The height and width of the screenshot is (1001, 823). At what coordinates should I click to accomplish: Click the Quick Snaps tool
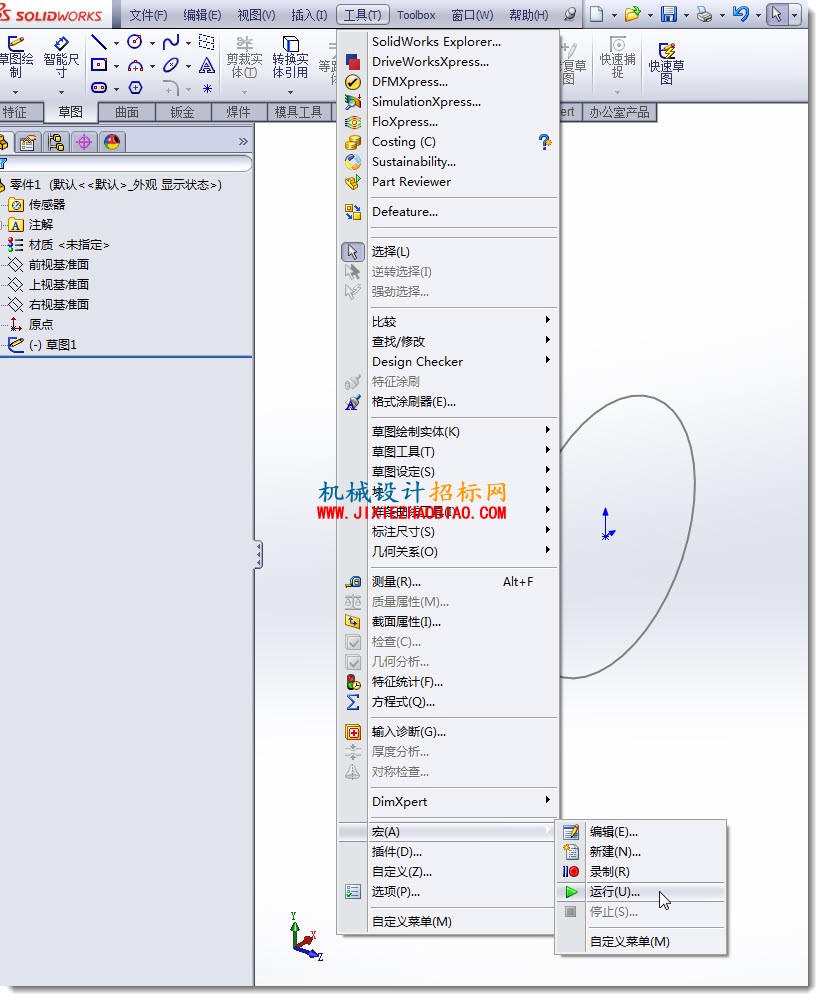pos(617,57)
